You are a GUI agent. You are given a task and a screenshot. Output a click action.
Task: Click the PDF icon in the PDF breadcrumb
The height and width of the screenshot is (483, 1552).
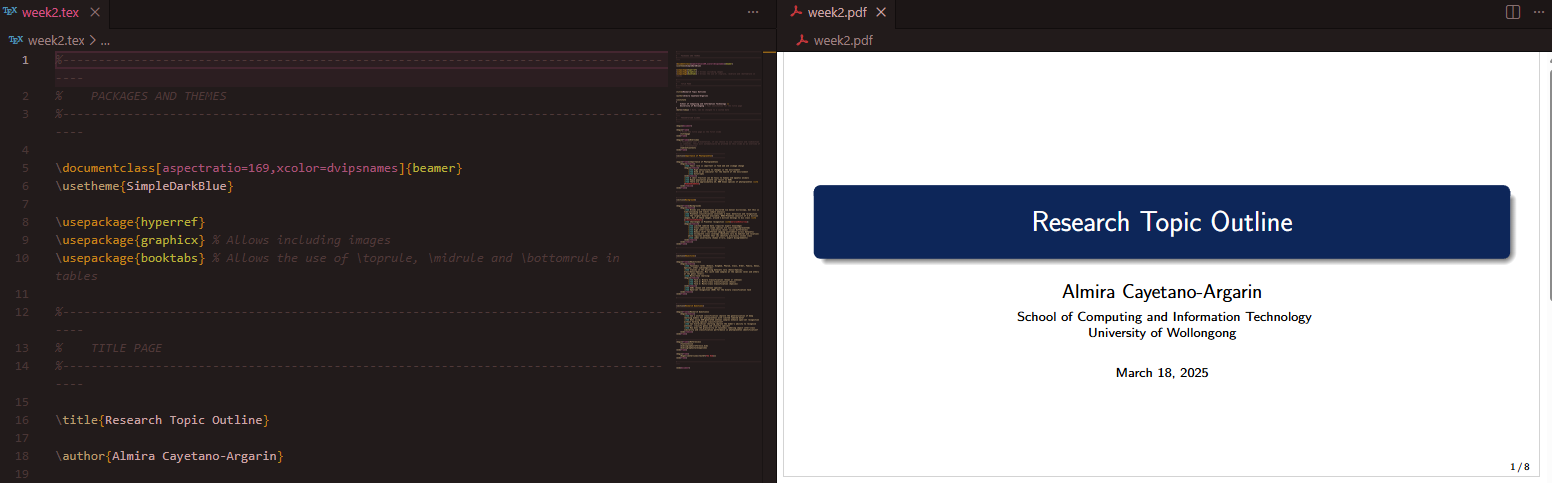click(x=802, y=40)
